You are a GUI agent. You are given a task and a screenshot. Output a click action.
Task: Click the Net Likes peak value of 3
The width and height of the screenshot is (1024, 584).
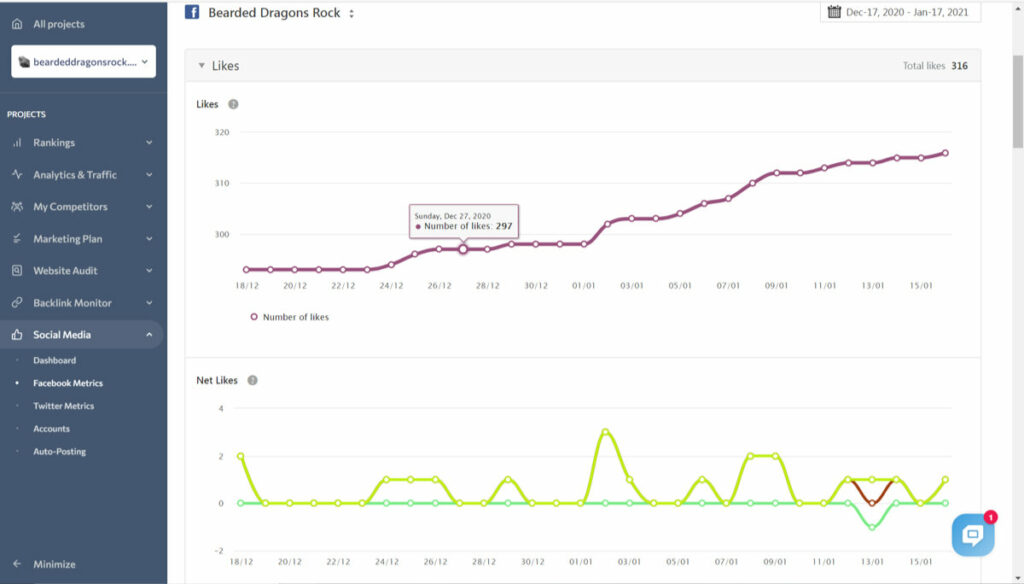(605, 432)
